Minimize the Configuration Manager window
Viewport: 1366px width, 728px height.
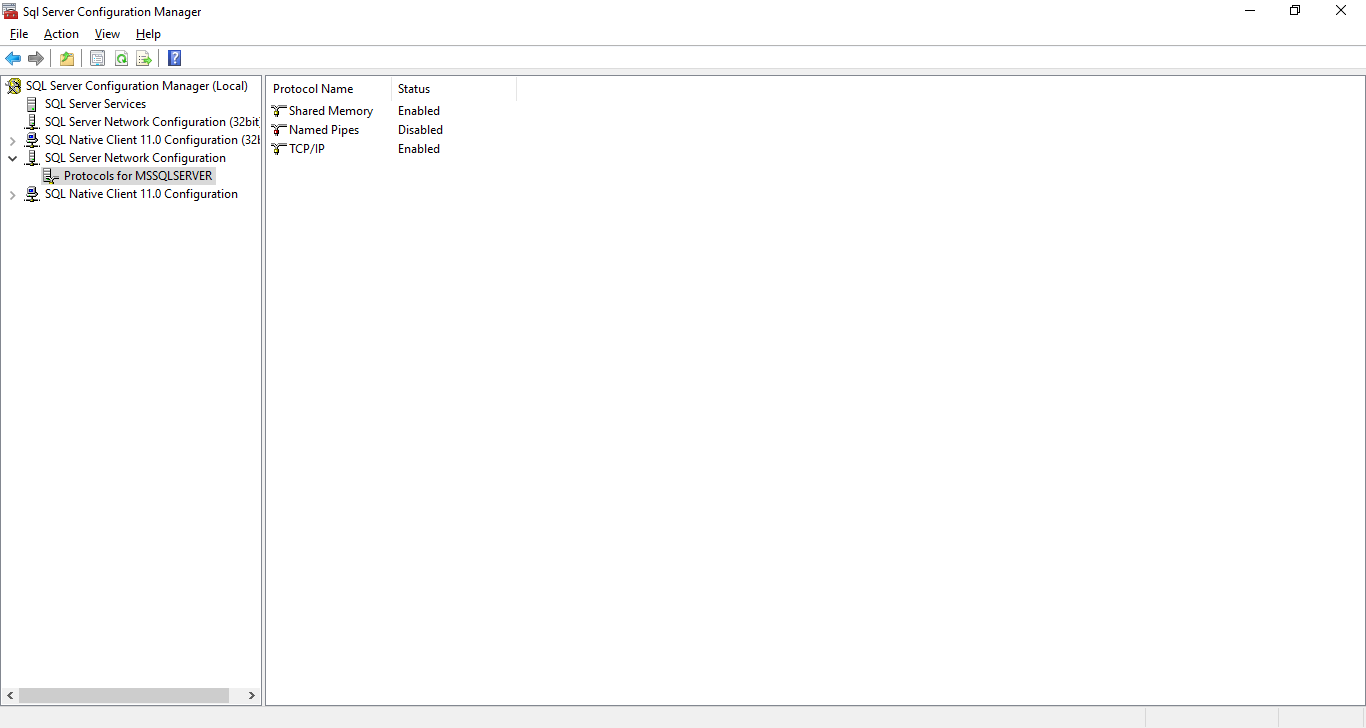click(1251, 11)
